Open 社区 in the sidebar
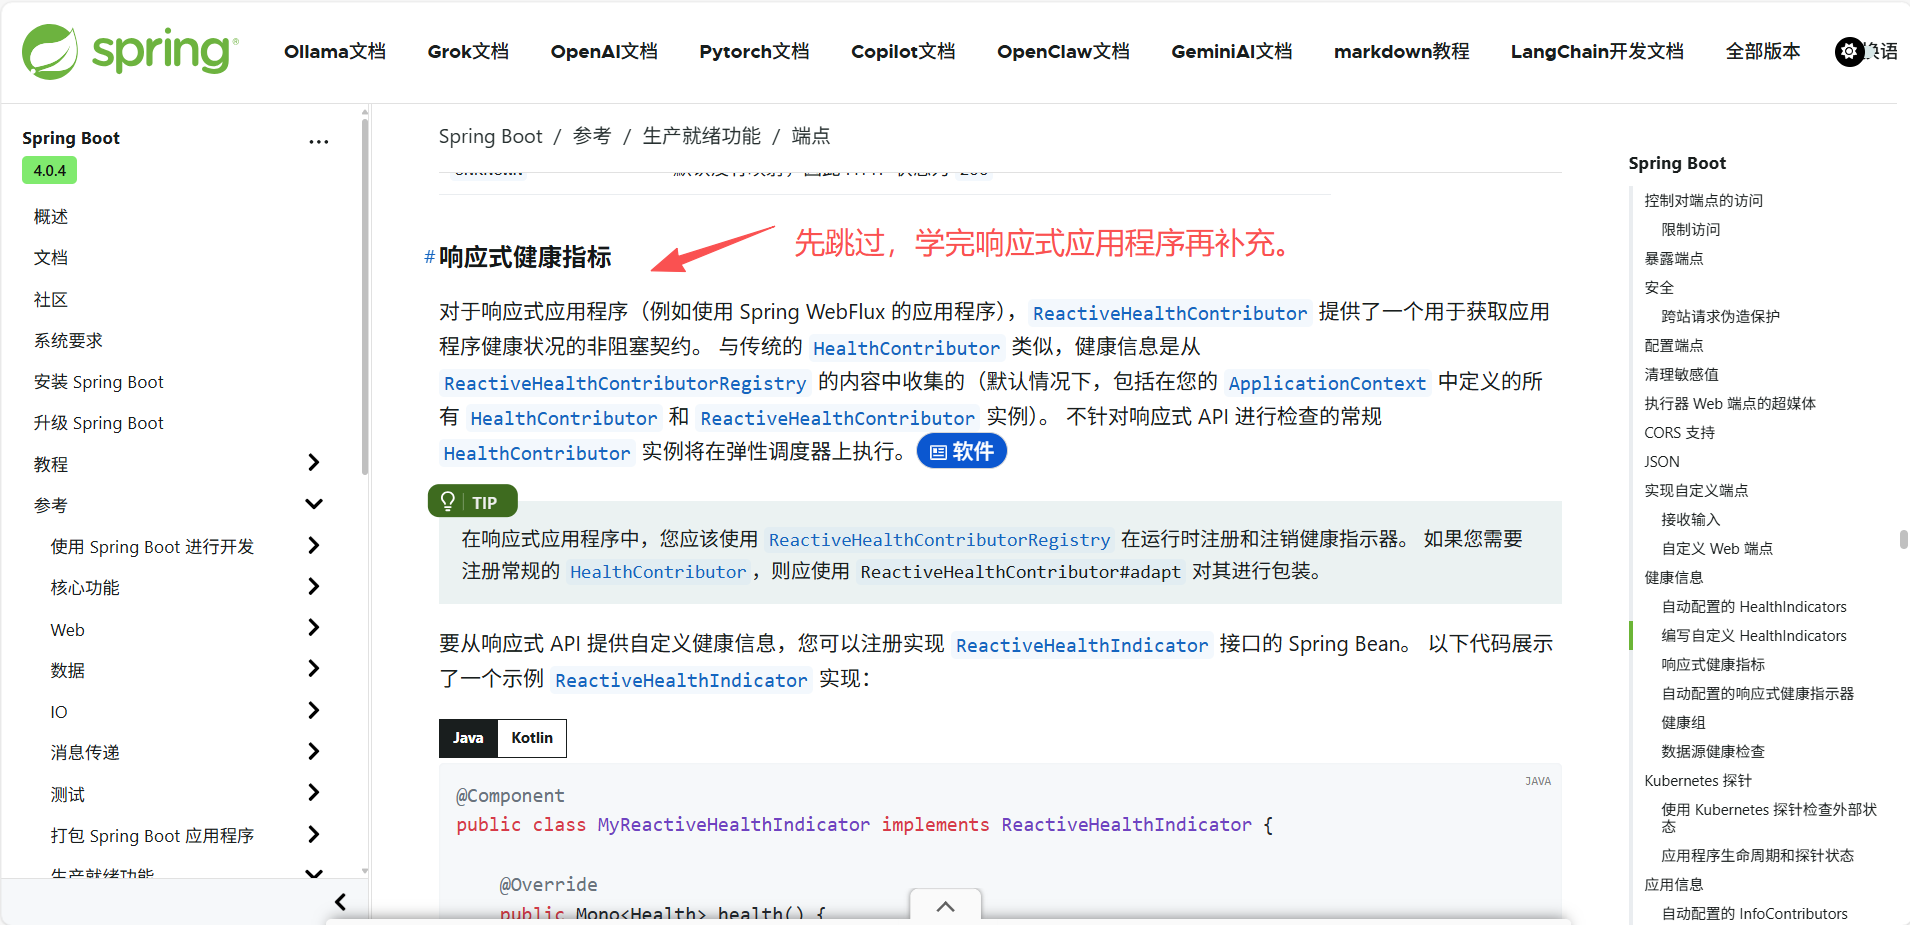Image resolution: width=1910 pixels, height=925 pixels. point(51,300)
